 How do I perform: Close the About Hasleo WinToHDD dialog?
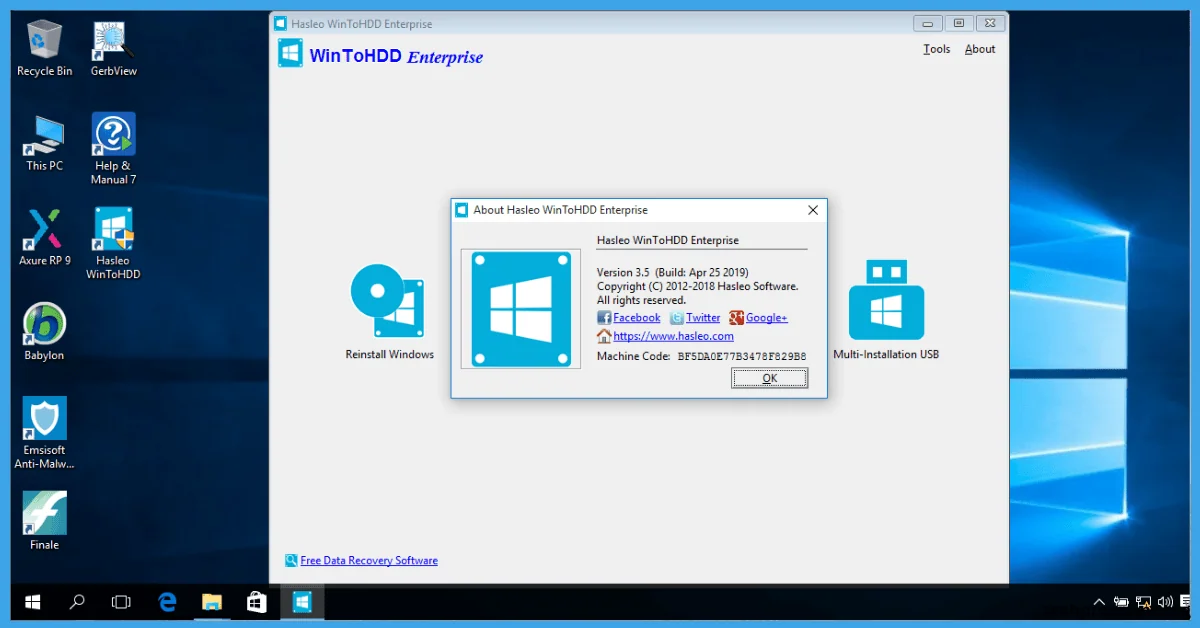click(x=813, y=210)
